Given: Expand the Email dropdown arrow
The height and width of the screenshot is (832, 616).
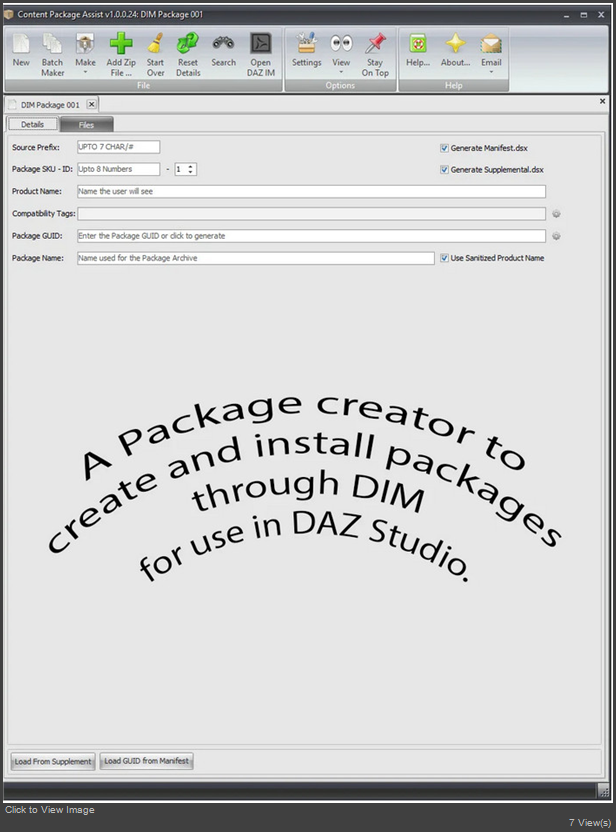Looking at the screenshot, I should [x=491, y=72].
